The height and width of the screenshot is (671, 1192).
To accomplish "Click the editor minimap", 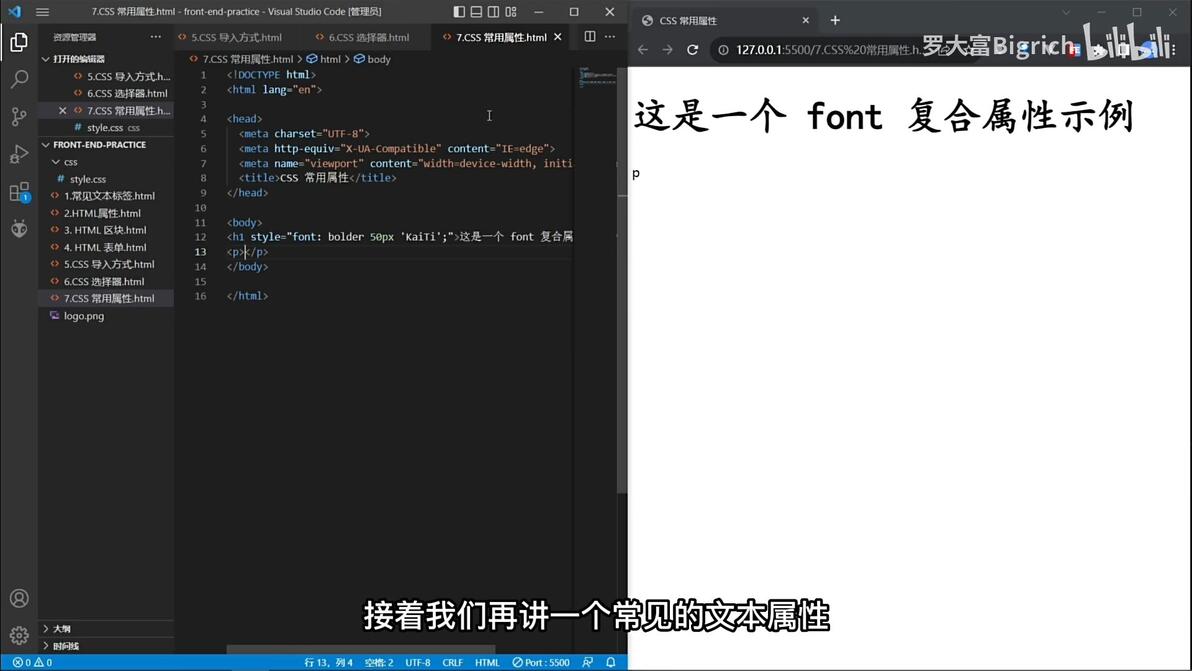I will [x=597, y=76].
